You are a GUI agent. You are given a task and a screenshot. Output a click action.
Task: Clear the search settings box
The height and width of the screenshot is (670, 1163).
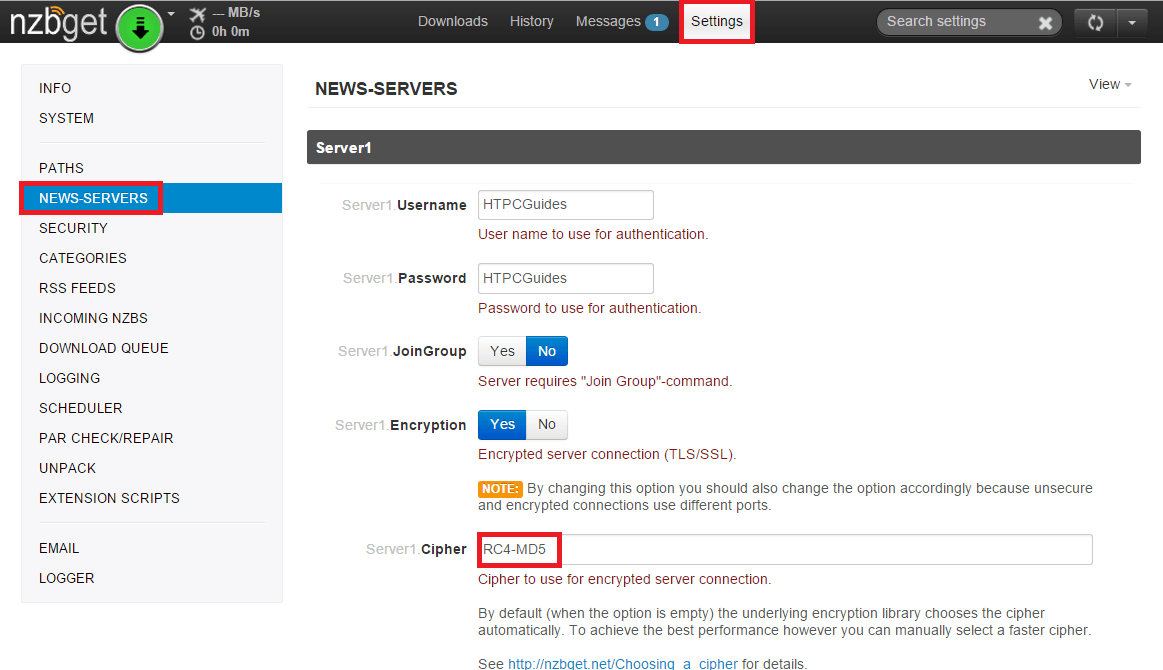1045,23
